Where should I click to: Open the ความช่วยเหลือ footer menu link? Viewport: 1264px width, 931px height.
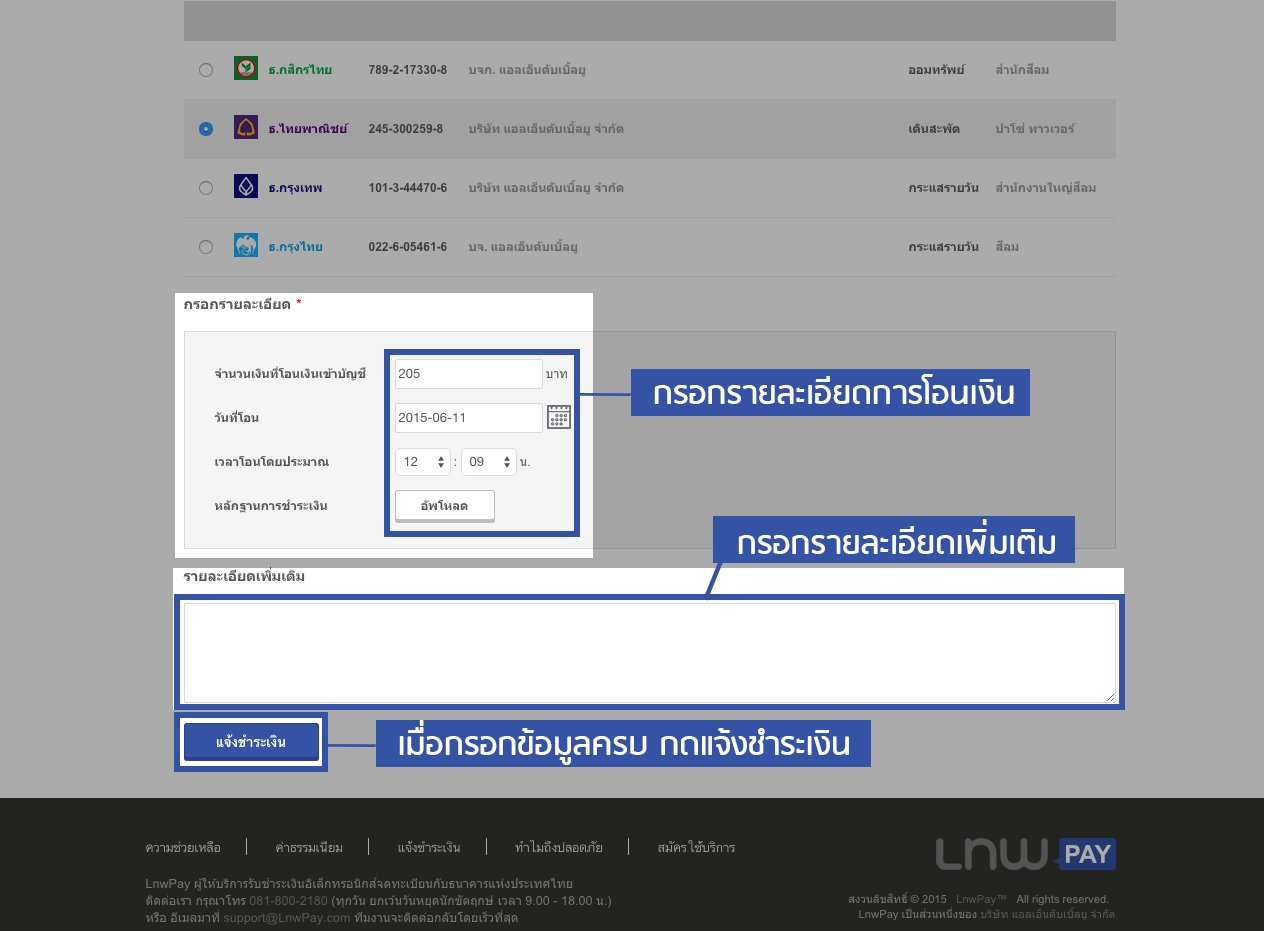(x=183, y=847)
